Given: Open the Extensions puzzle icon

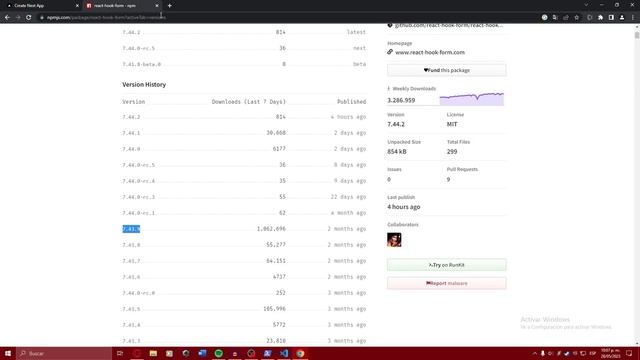Looking at the screenshot, I should tap(600, 18).
